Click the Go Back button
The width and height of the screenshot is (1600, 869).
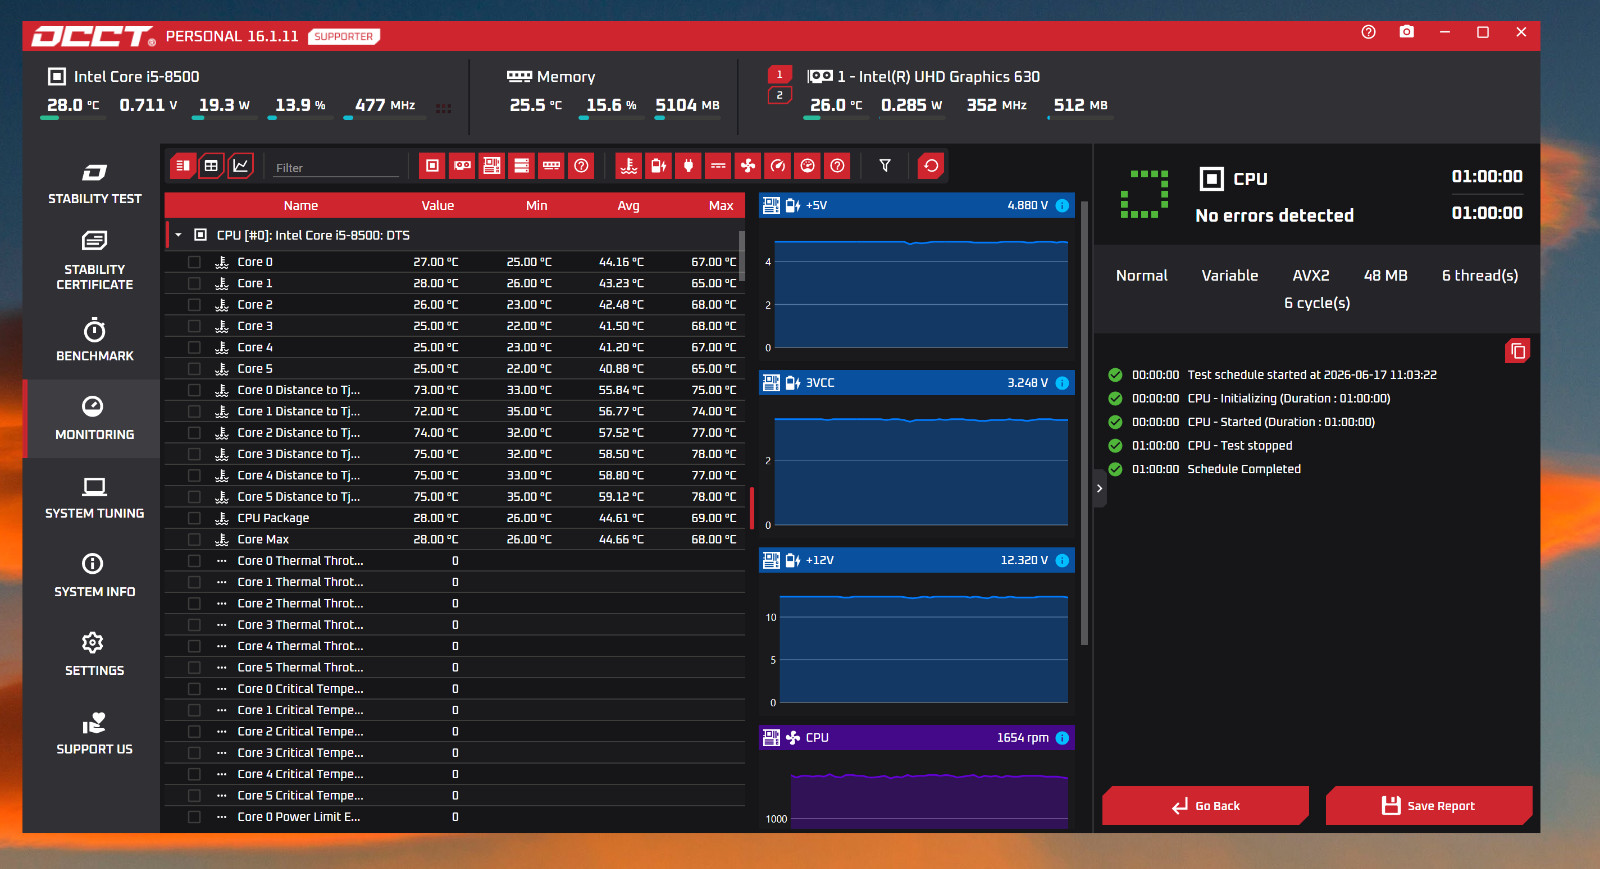(1206, 806)
